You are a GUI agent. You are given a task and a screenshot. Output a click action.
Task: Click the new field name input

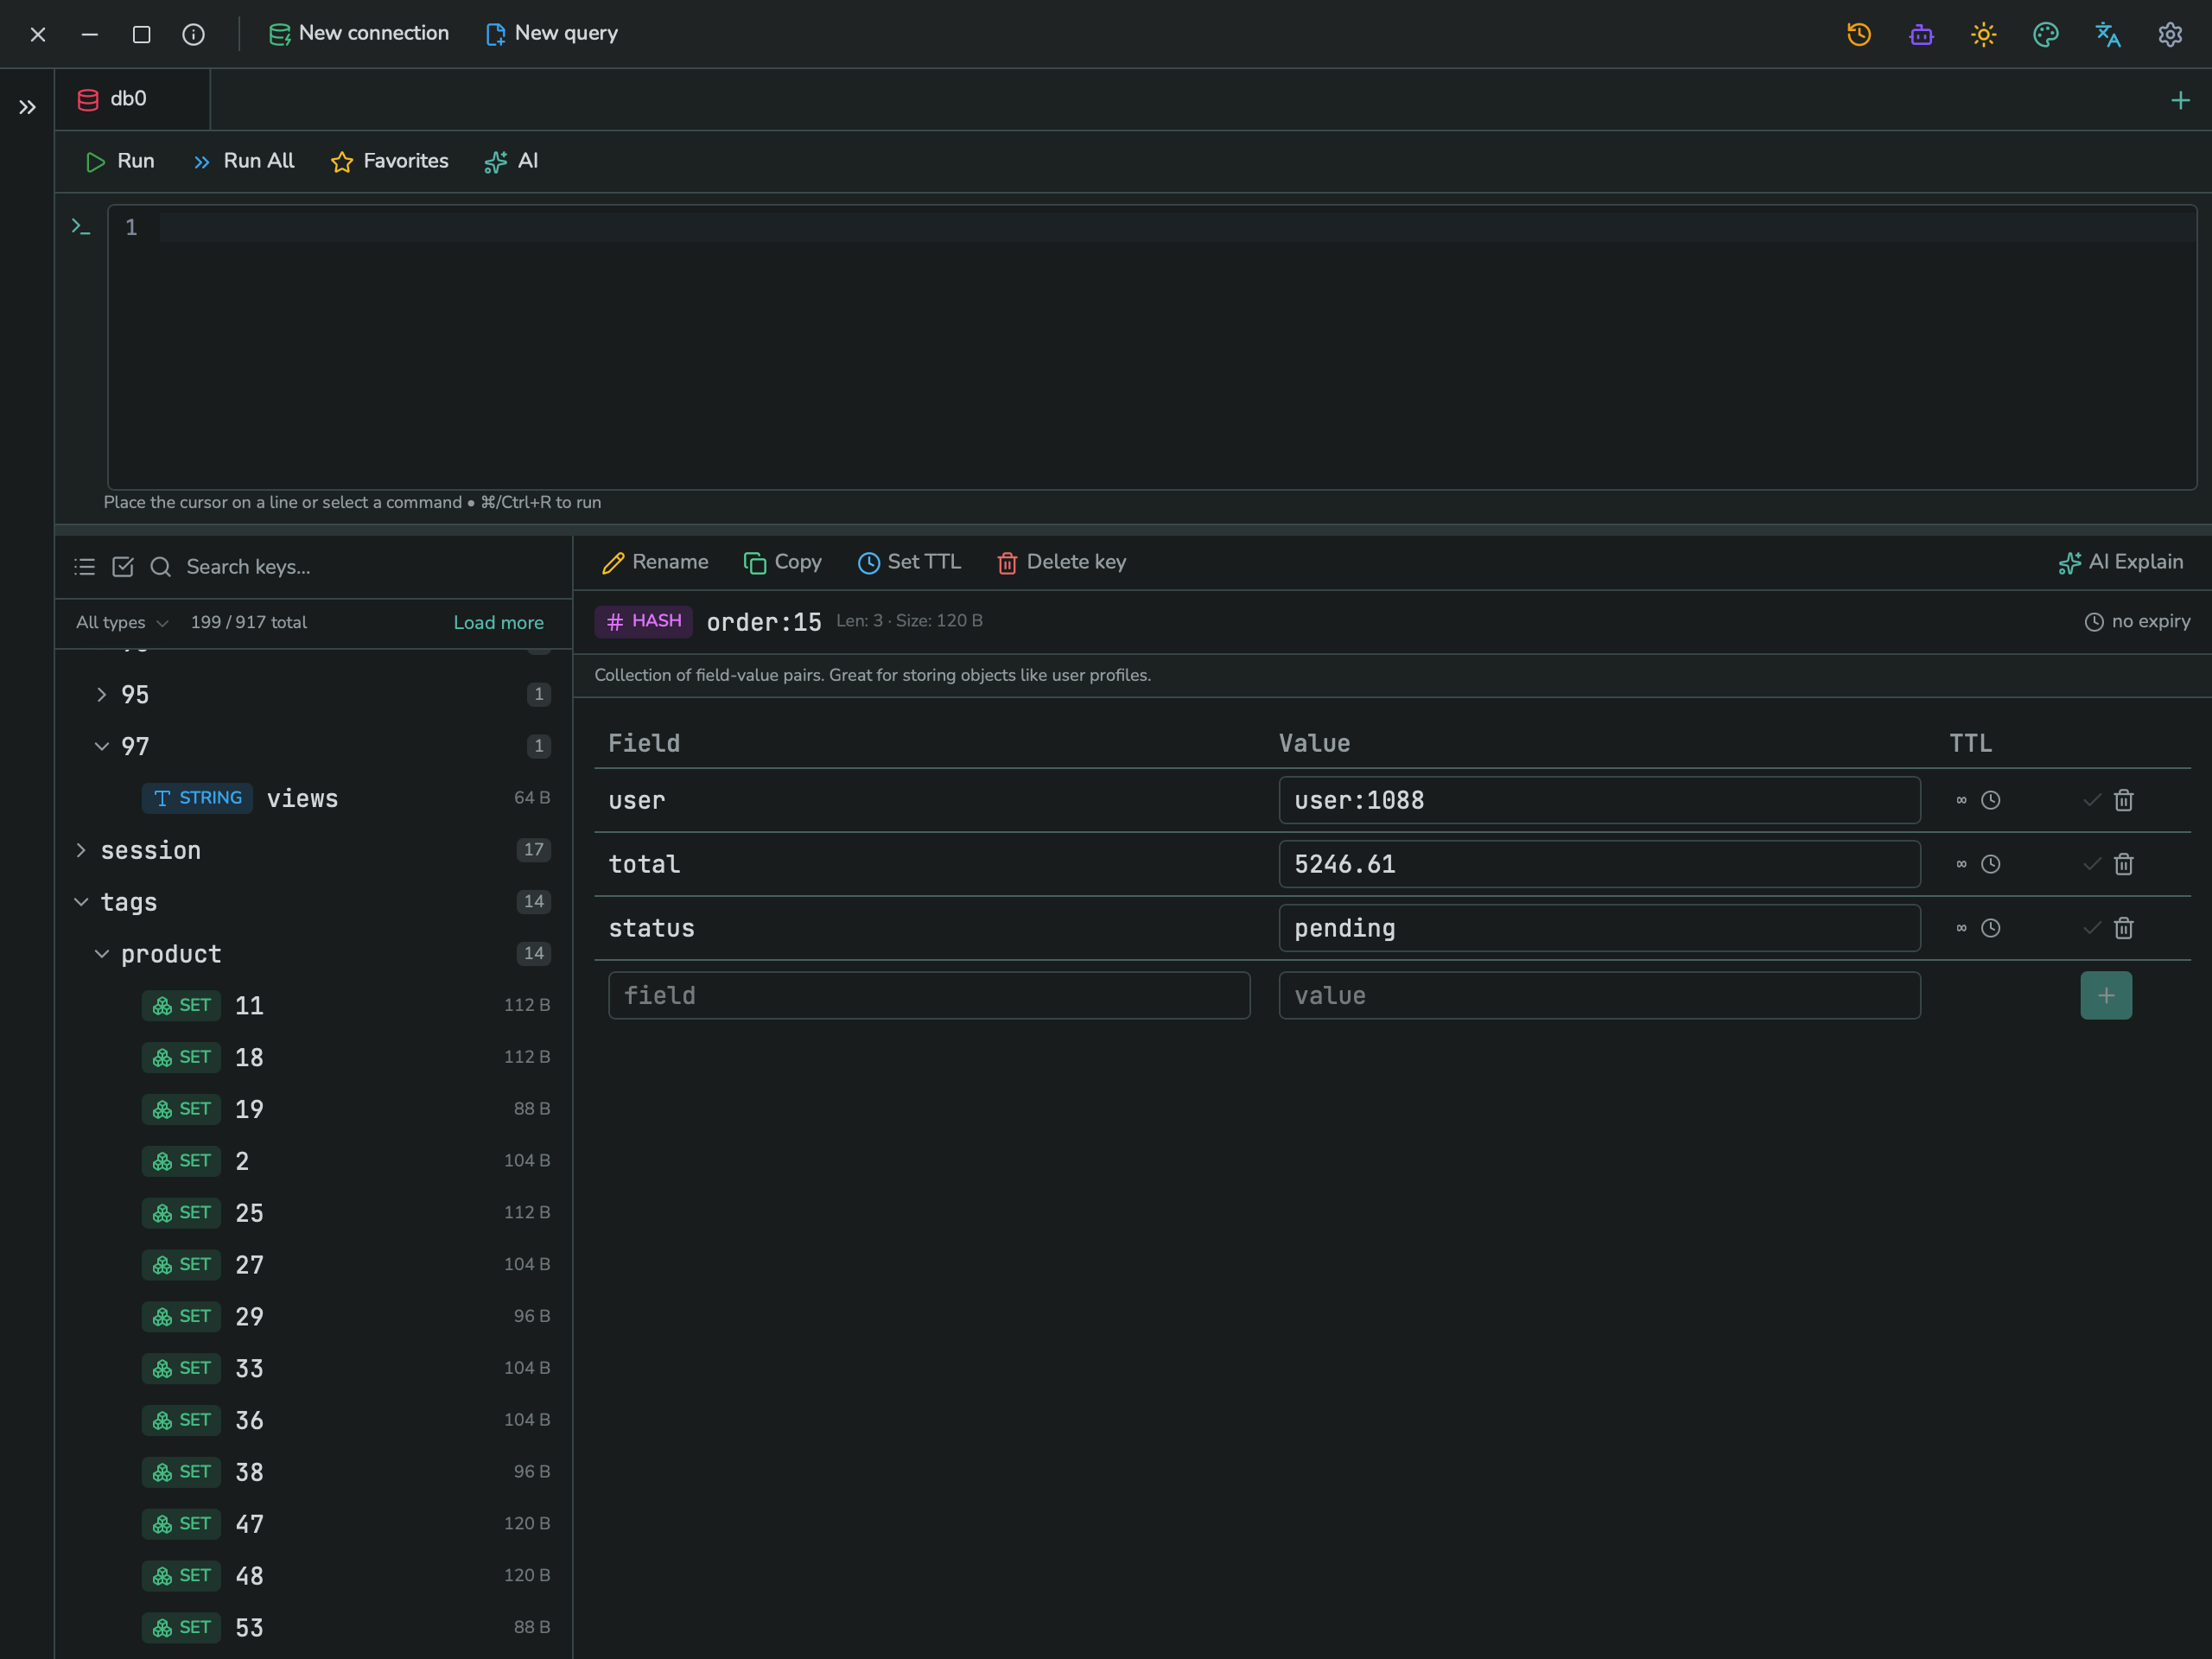pos(929,996)
